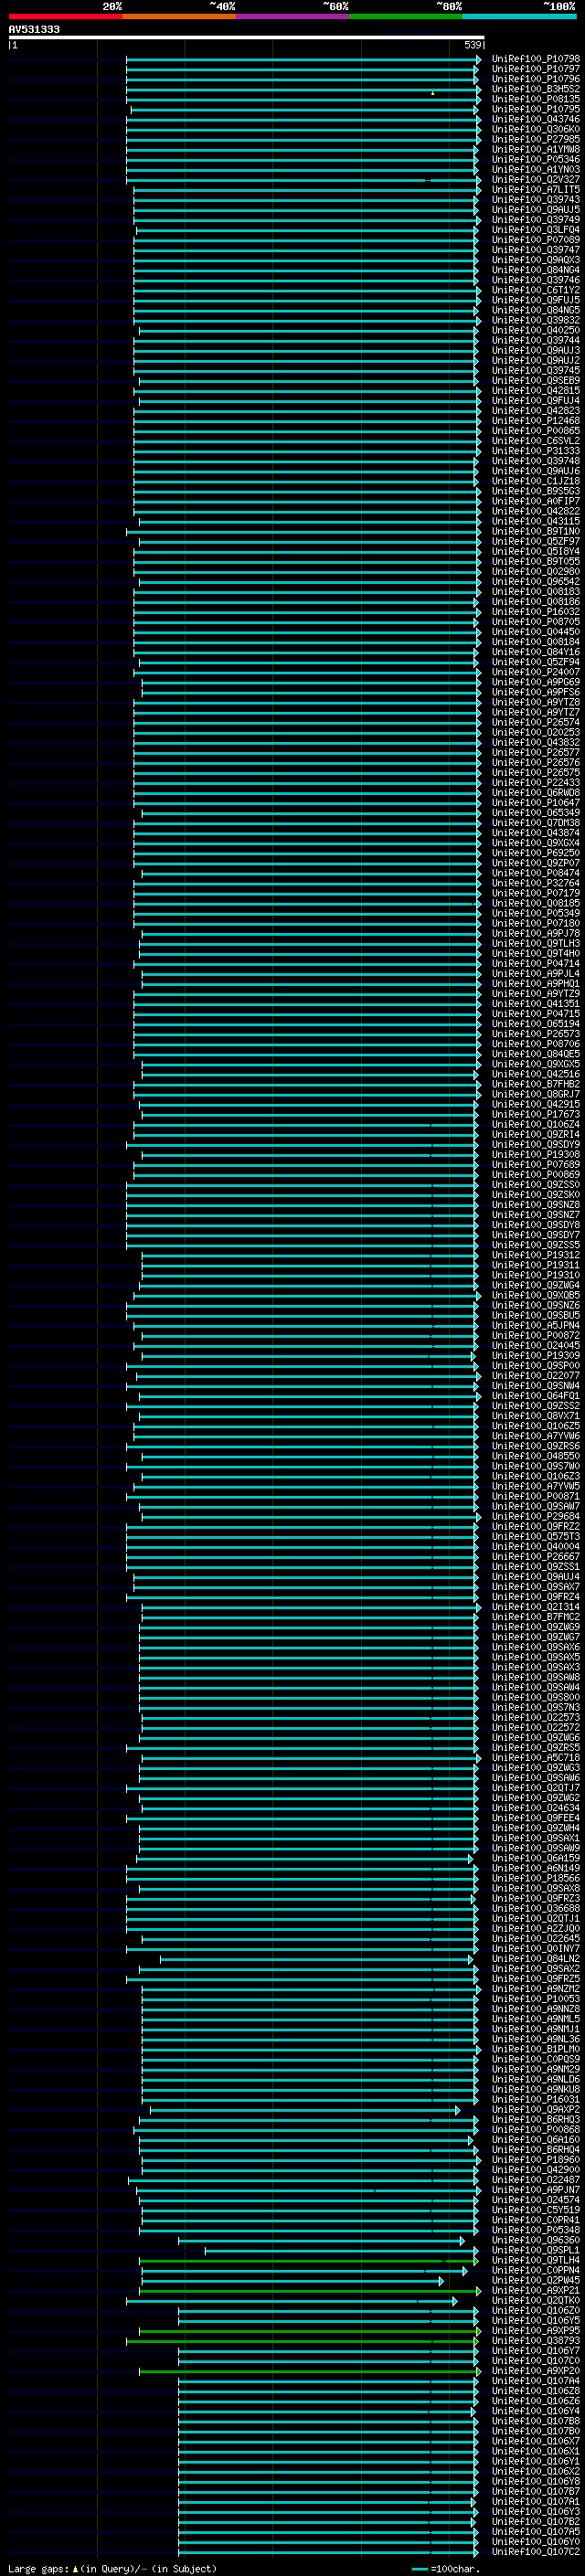The height and width of the screenshot is (2576, 585).
Task: Select the UniRef100_Q40250 label
Action: click(x=536, y=330)
